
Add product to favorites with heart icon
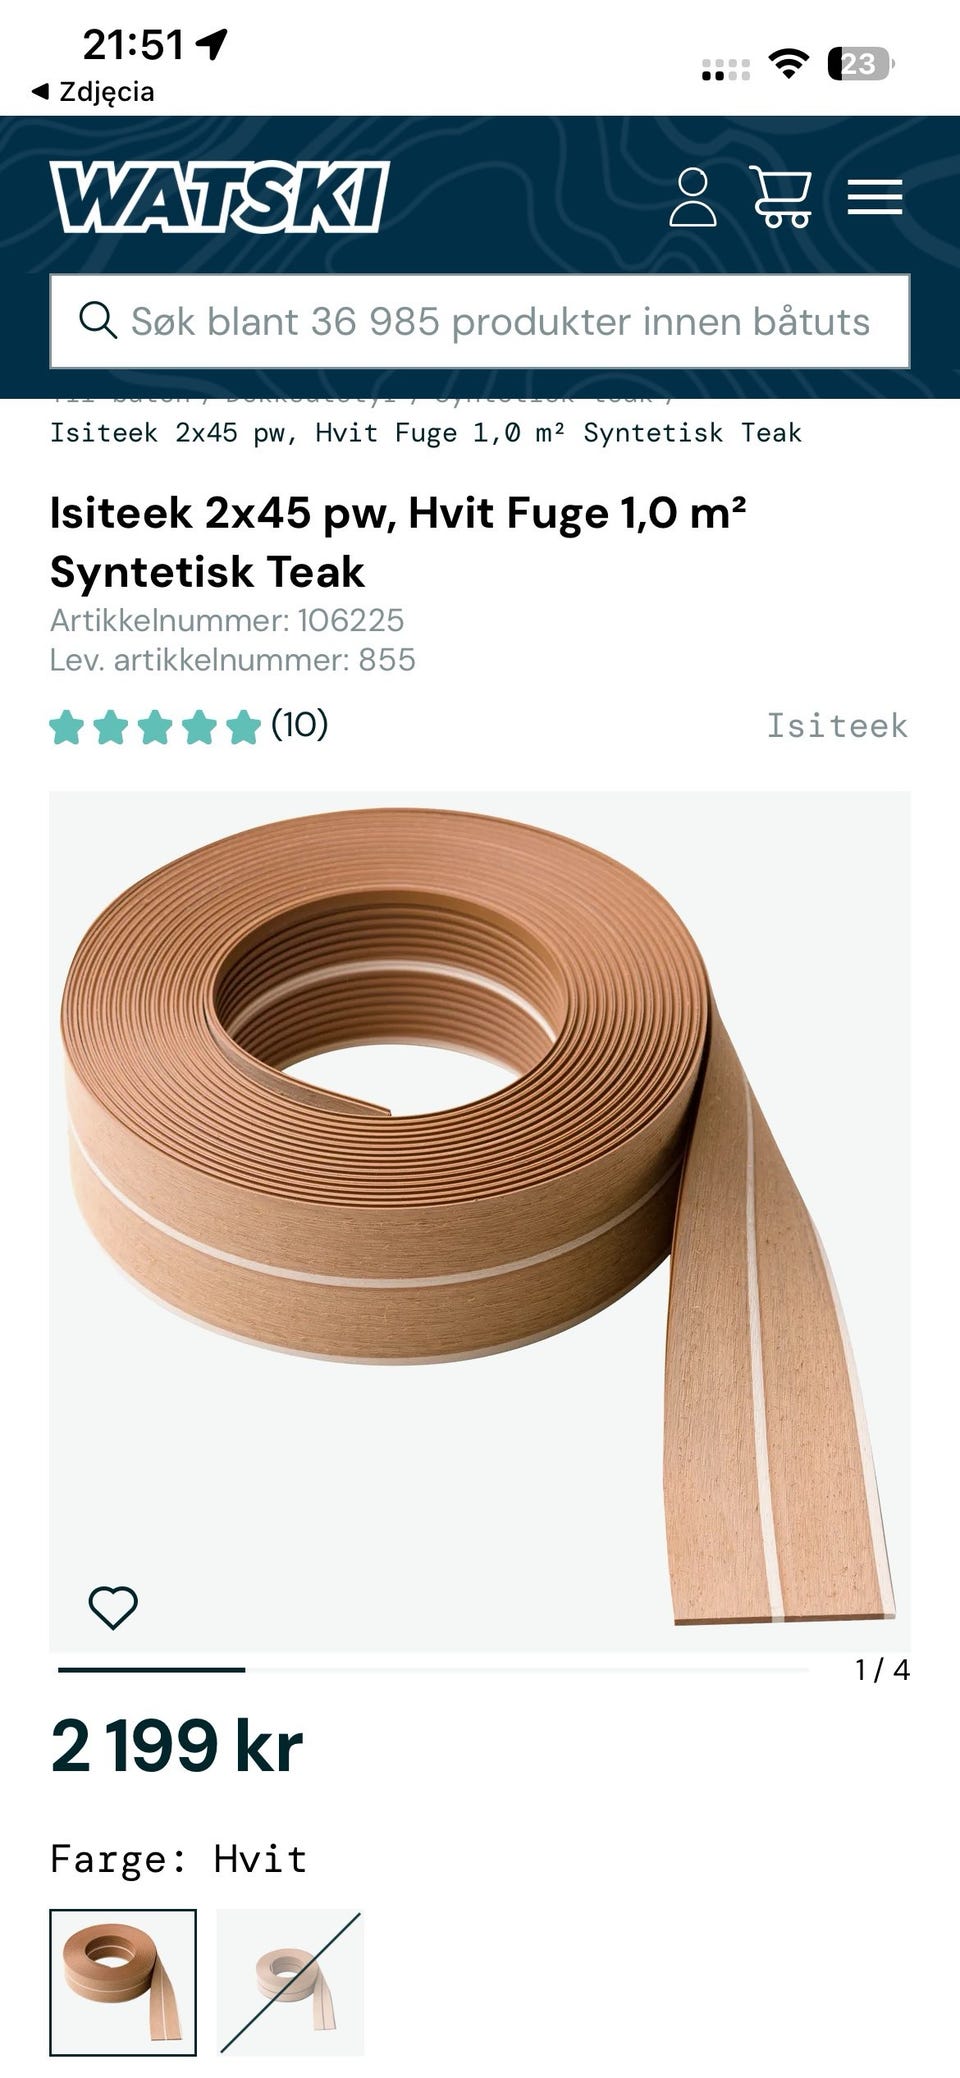[113, 1607]
